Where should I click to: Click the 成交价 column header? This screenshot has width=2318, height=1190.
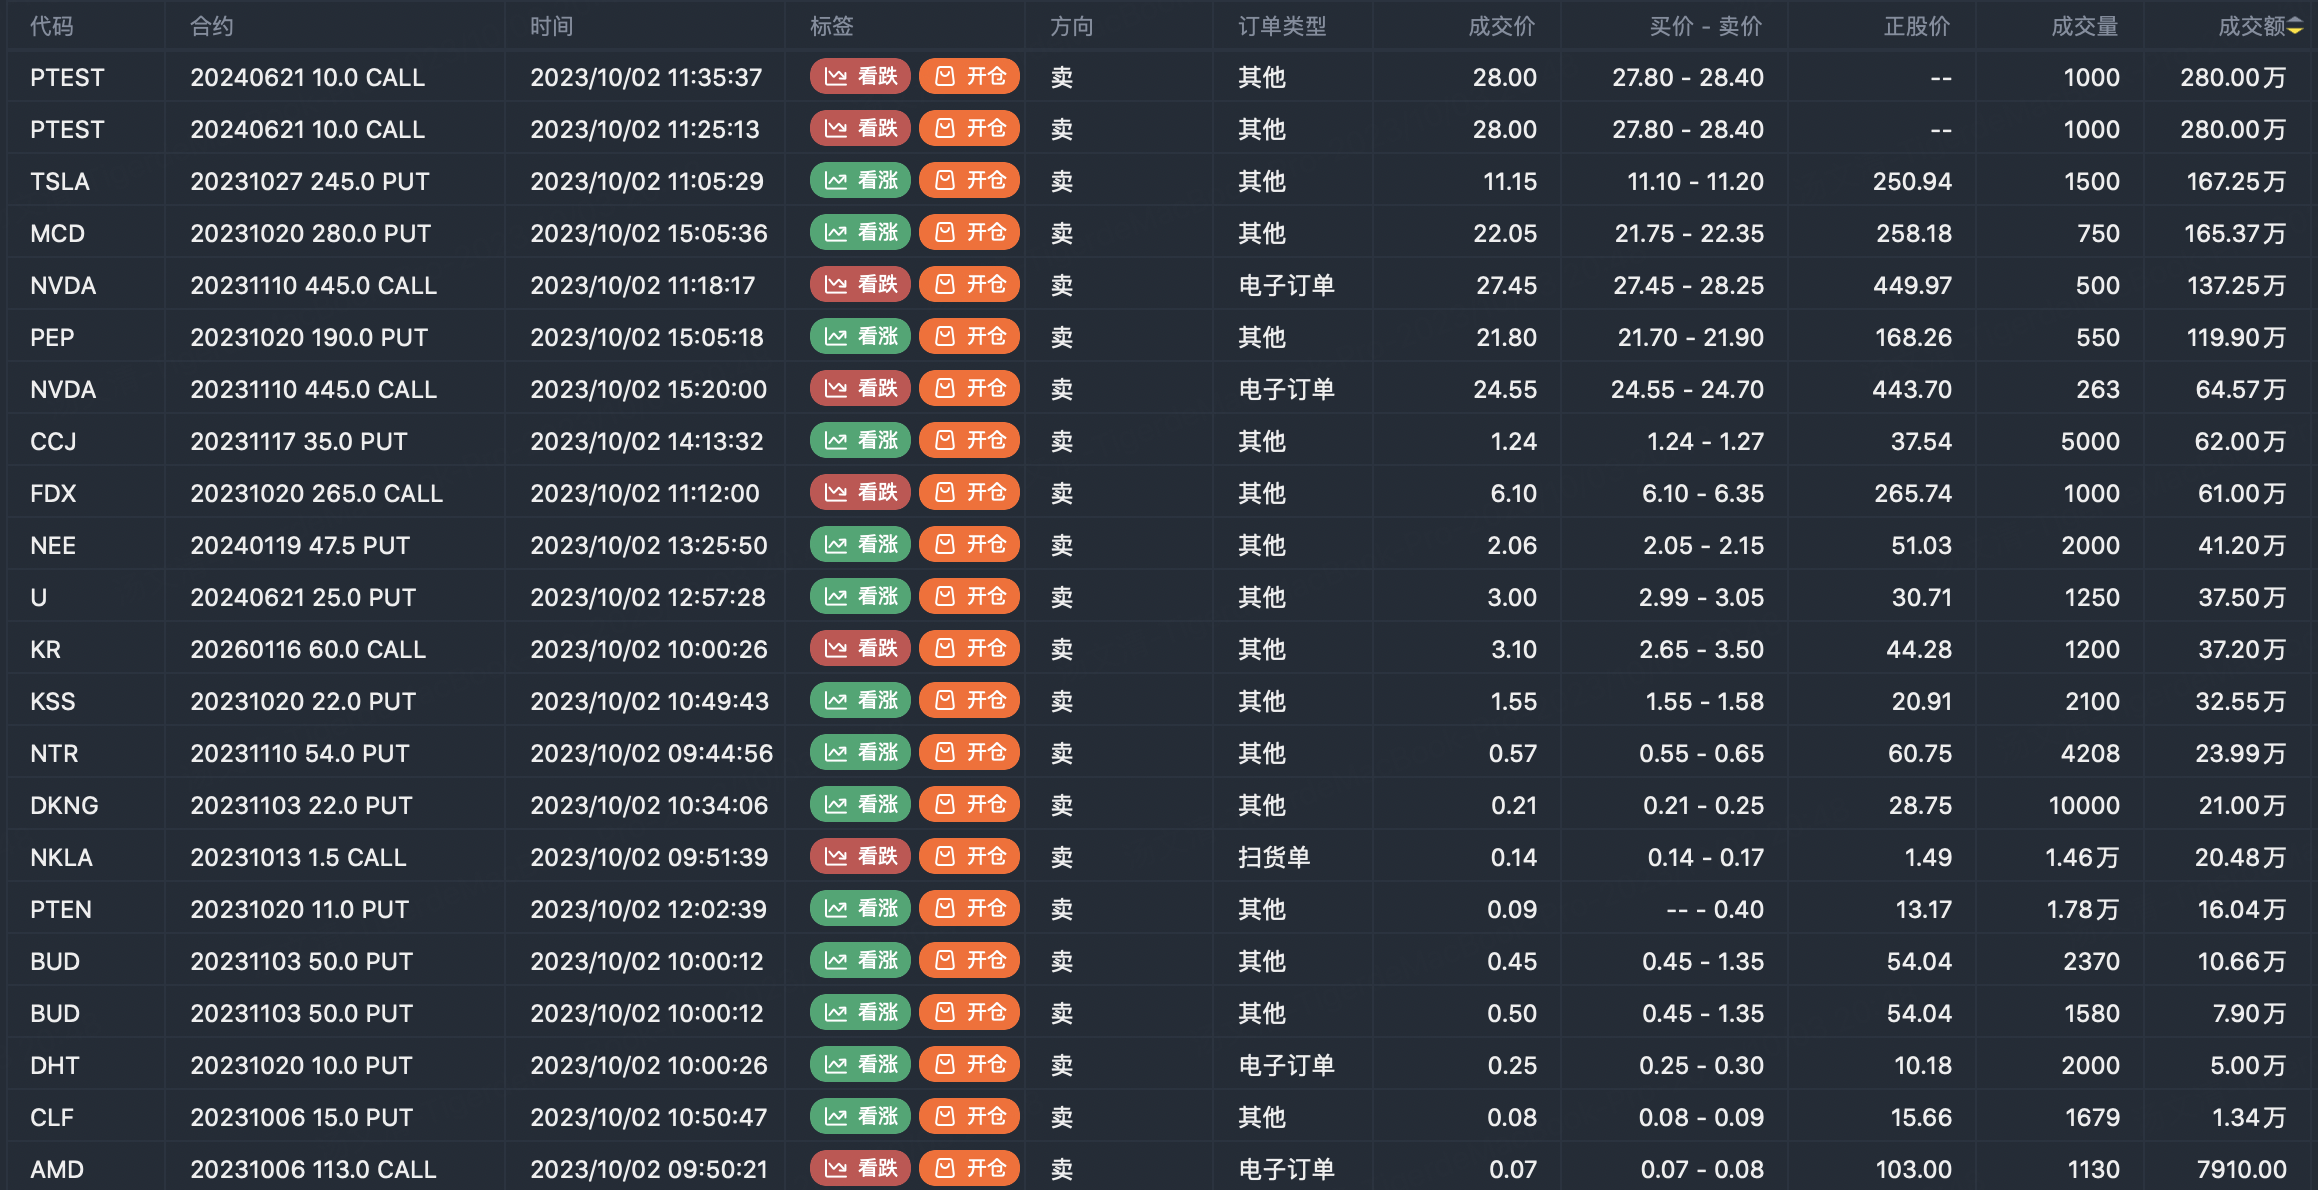(1500, 27)
